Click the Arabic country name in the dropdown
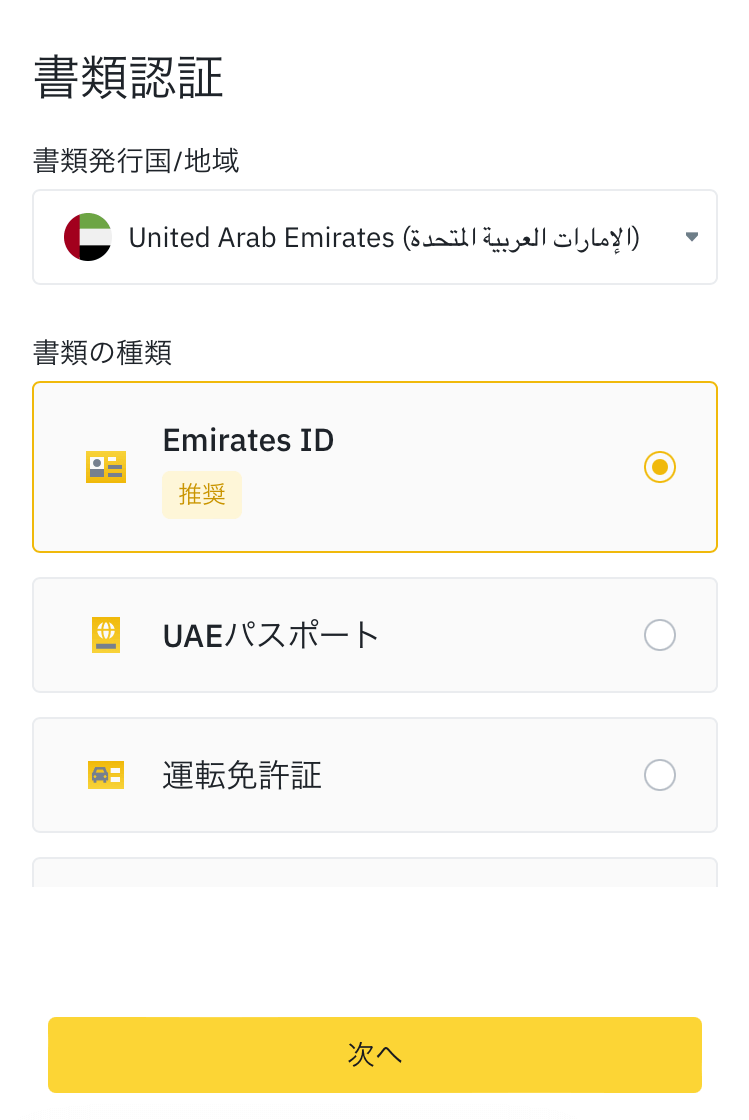The height and width of the screenshot is (1120, 749). [520, 238]
